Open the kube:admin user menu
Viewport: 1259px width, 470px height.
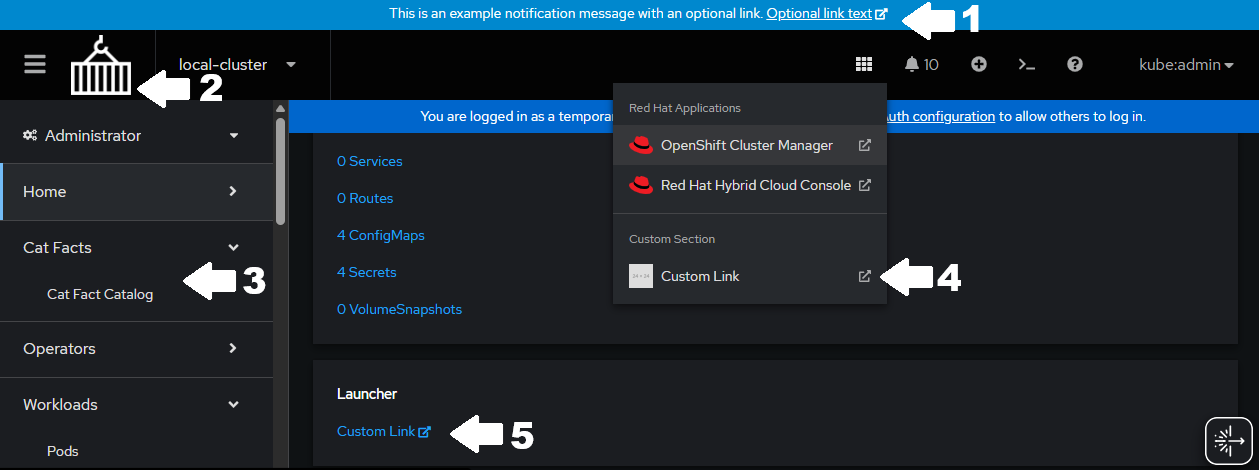(1185, 65)
